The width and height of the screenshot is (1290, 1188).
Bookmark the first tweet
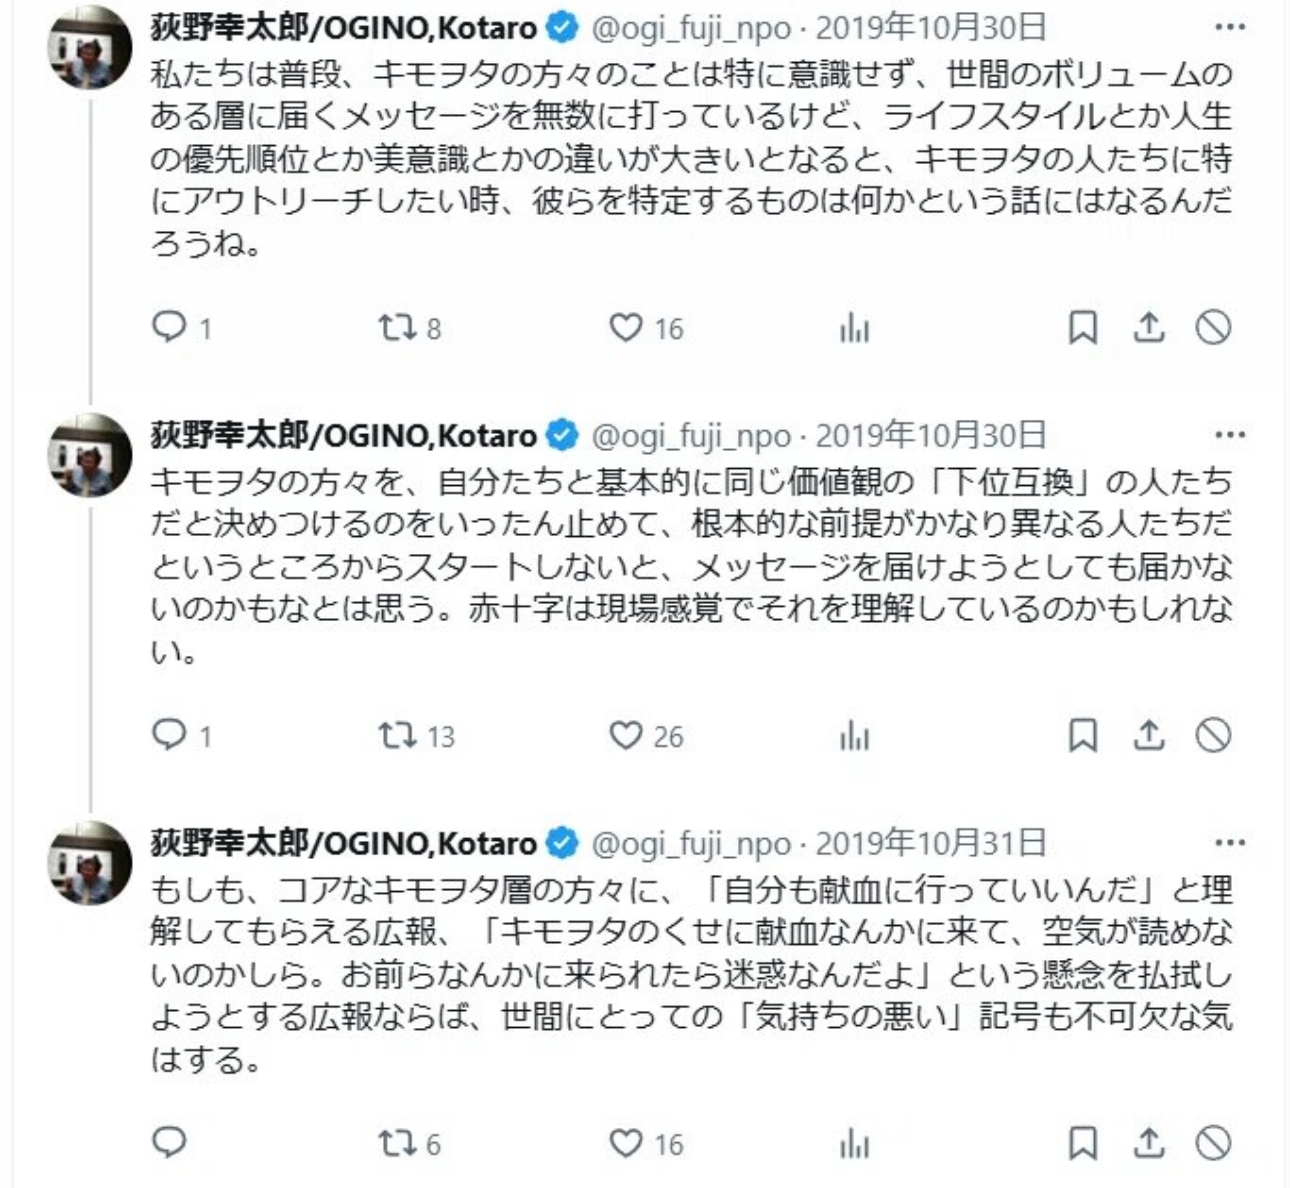(1084, 327)
